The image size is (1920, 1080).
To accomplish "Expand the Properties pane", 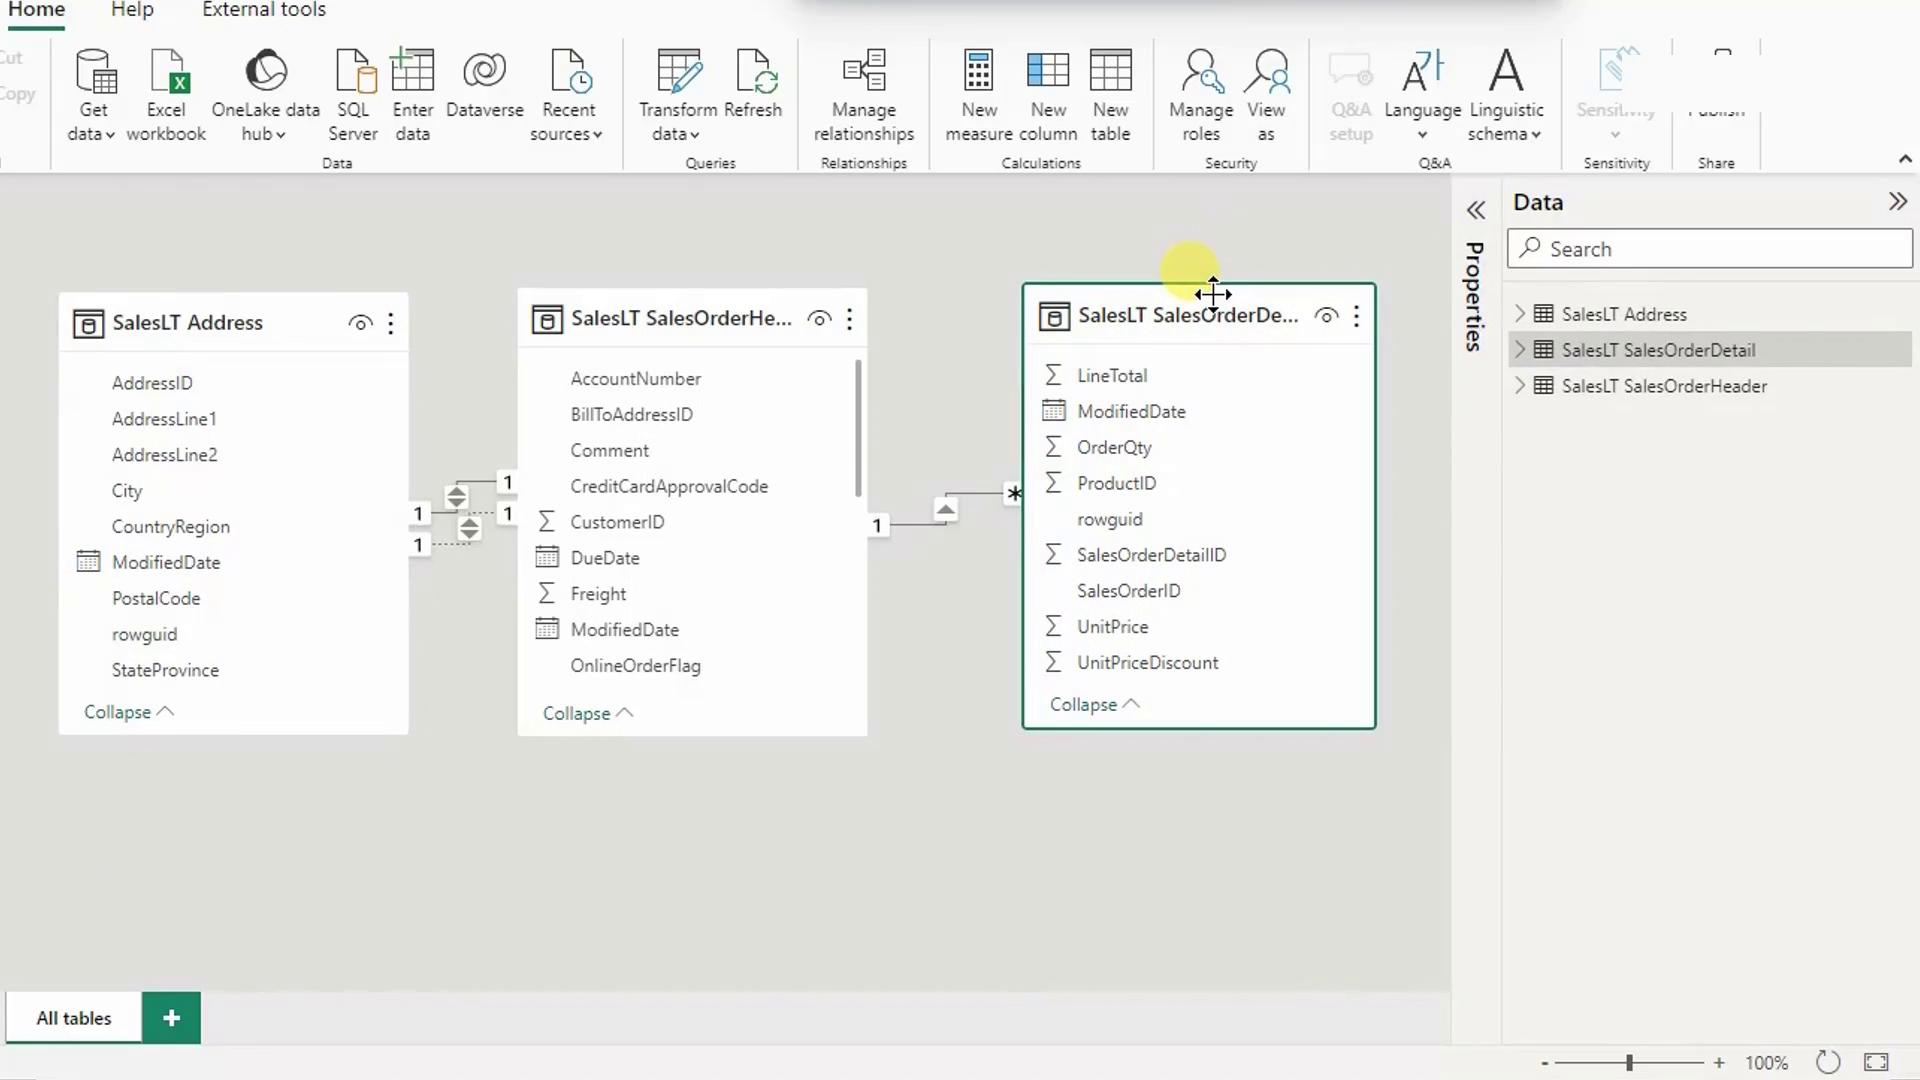I will (x=1476, y=210).
